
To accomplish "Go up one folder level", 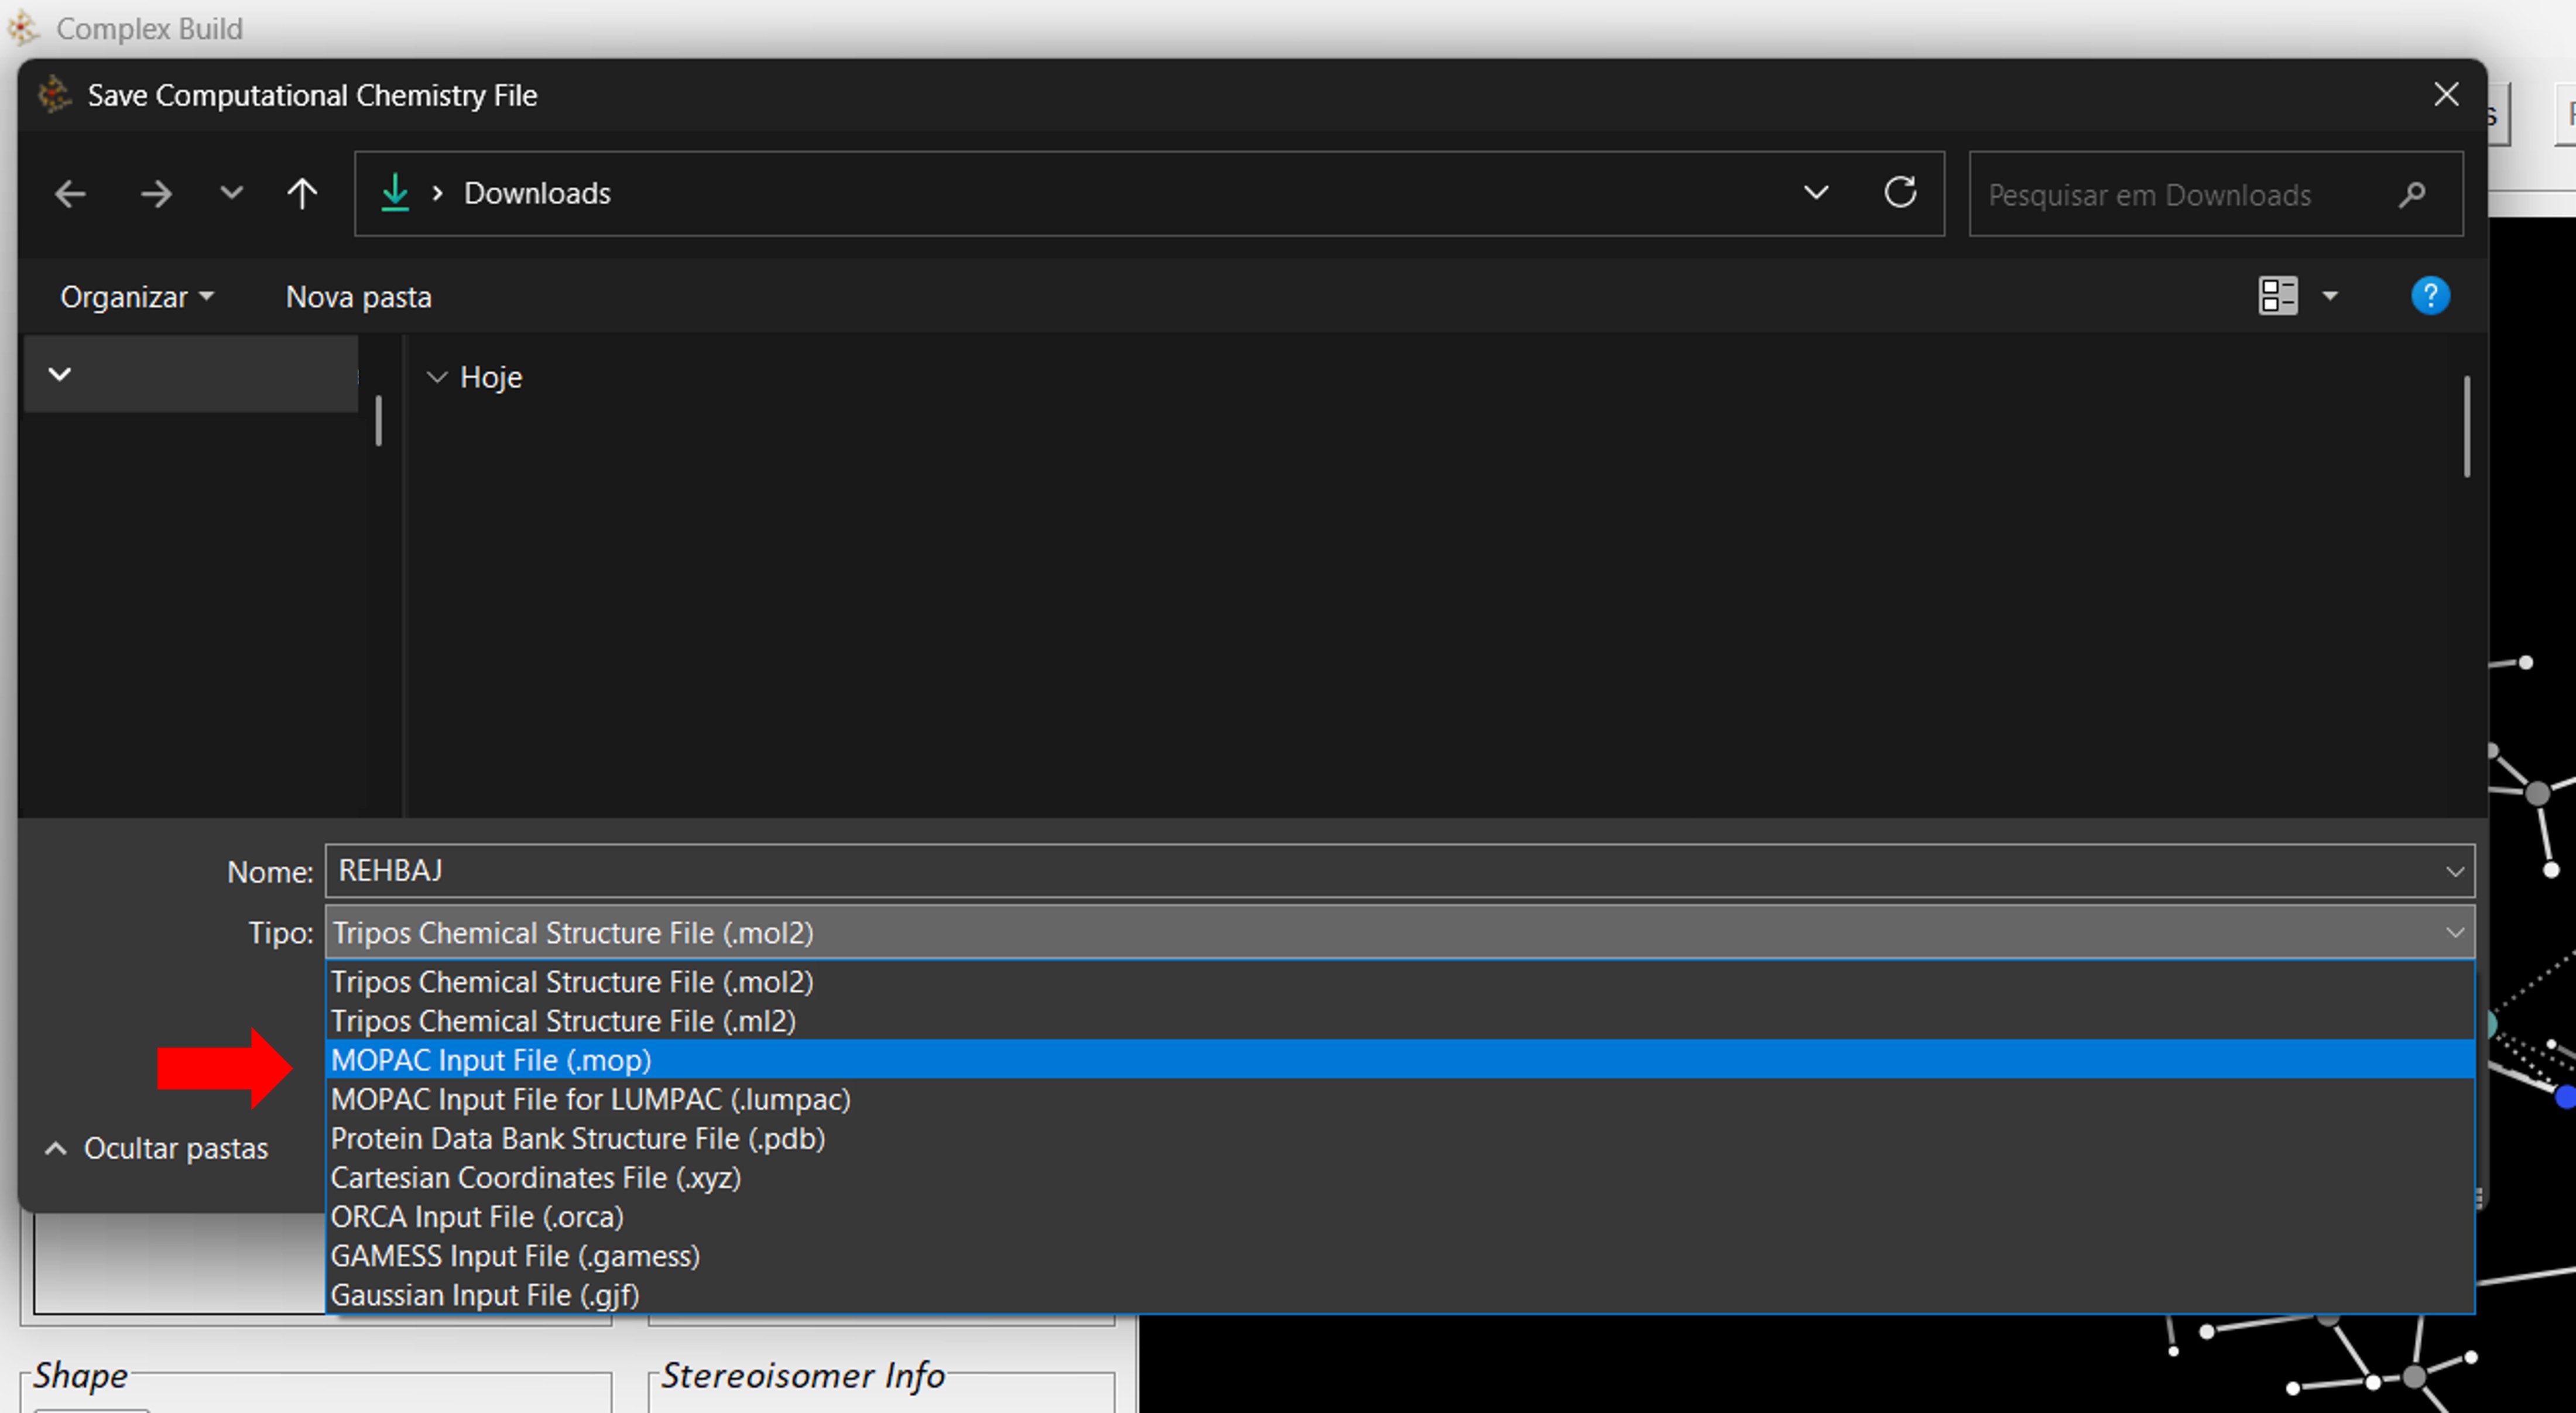I will coord(301,193).
